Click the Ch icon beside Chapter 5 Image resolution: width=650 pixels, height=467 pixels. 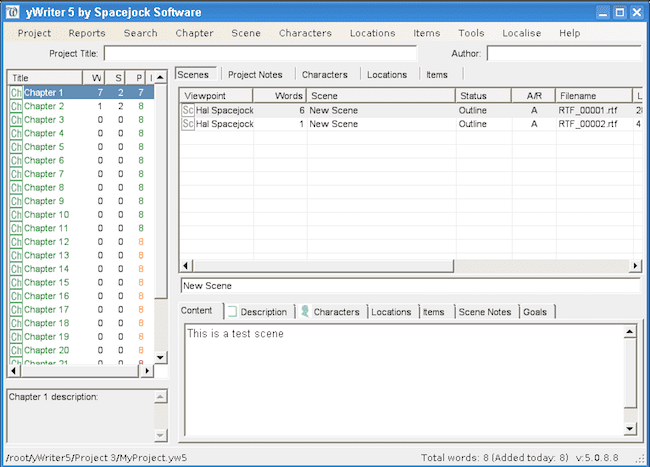(16, 147)
